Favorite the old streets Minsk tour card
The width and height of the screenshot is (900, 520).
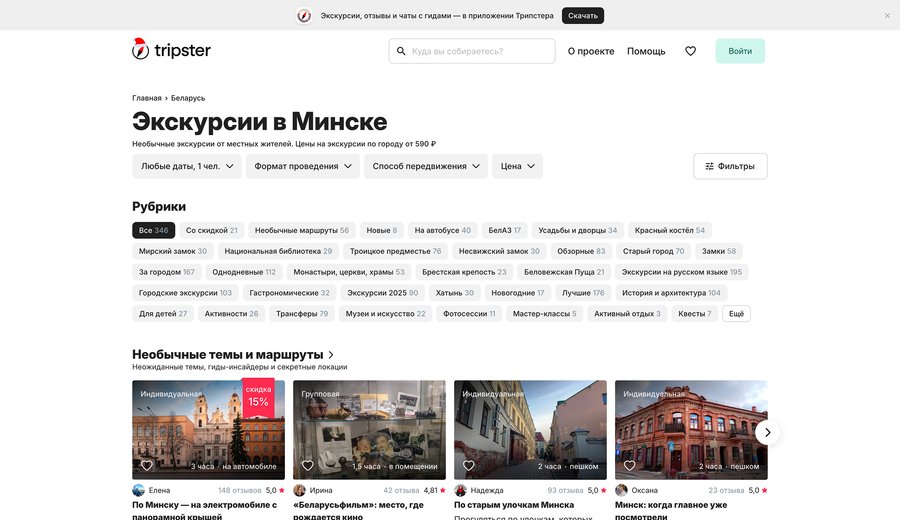pyautogui.click(x=468, y=465)
